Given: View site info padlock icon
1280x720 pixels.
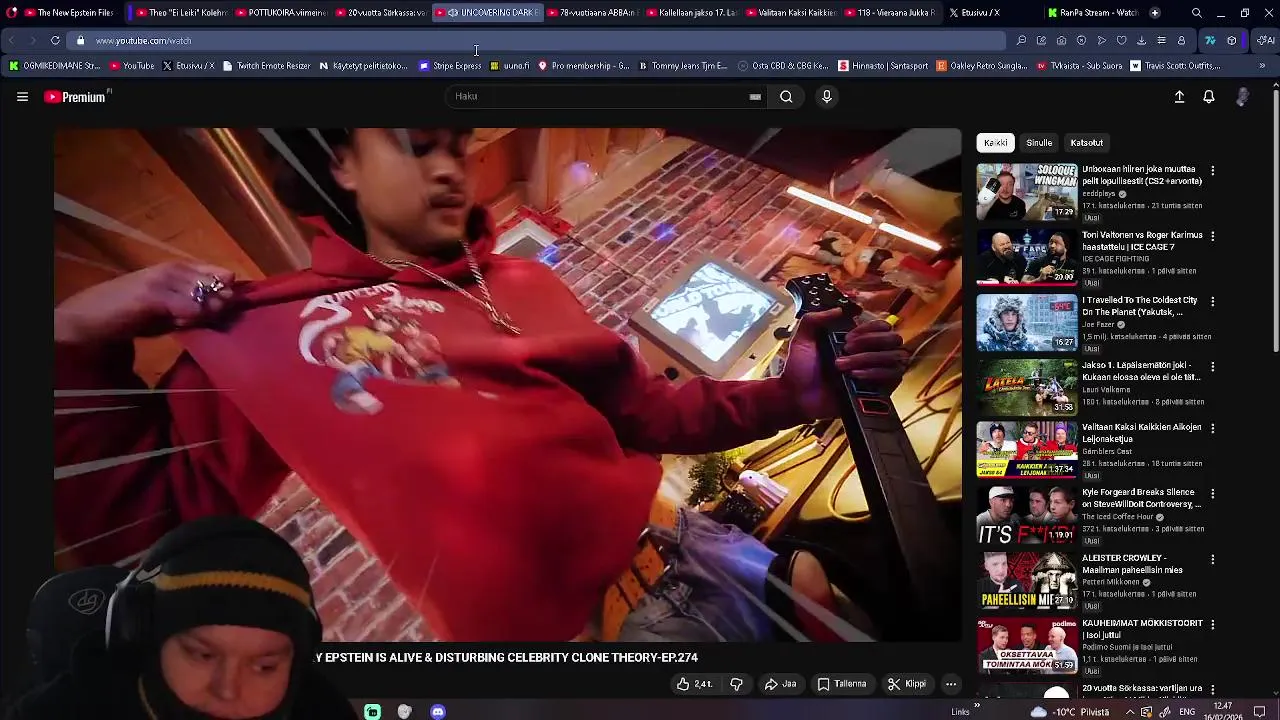Looking at the screenshot, I should point(81,41).
